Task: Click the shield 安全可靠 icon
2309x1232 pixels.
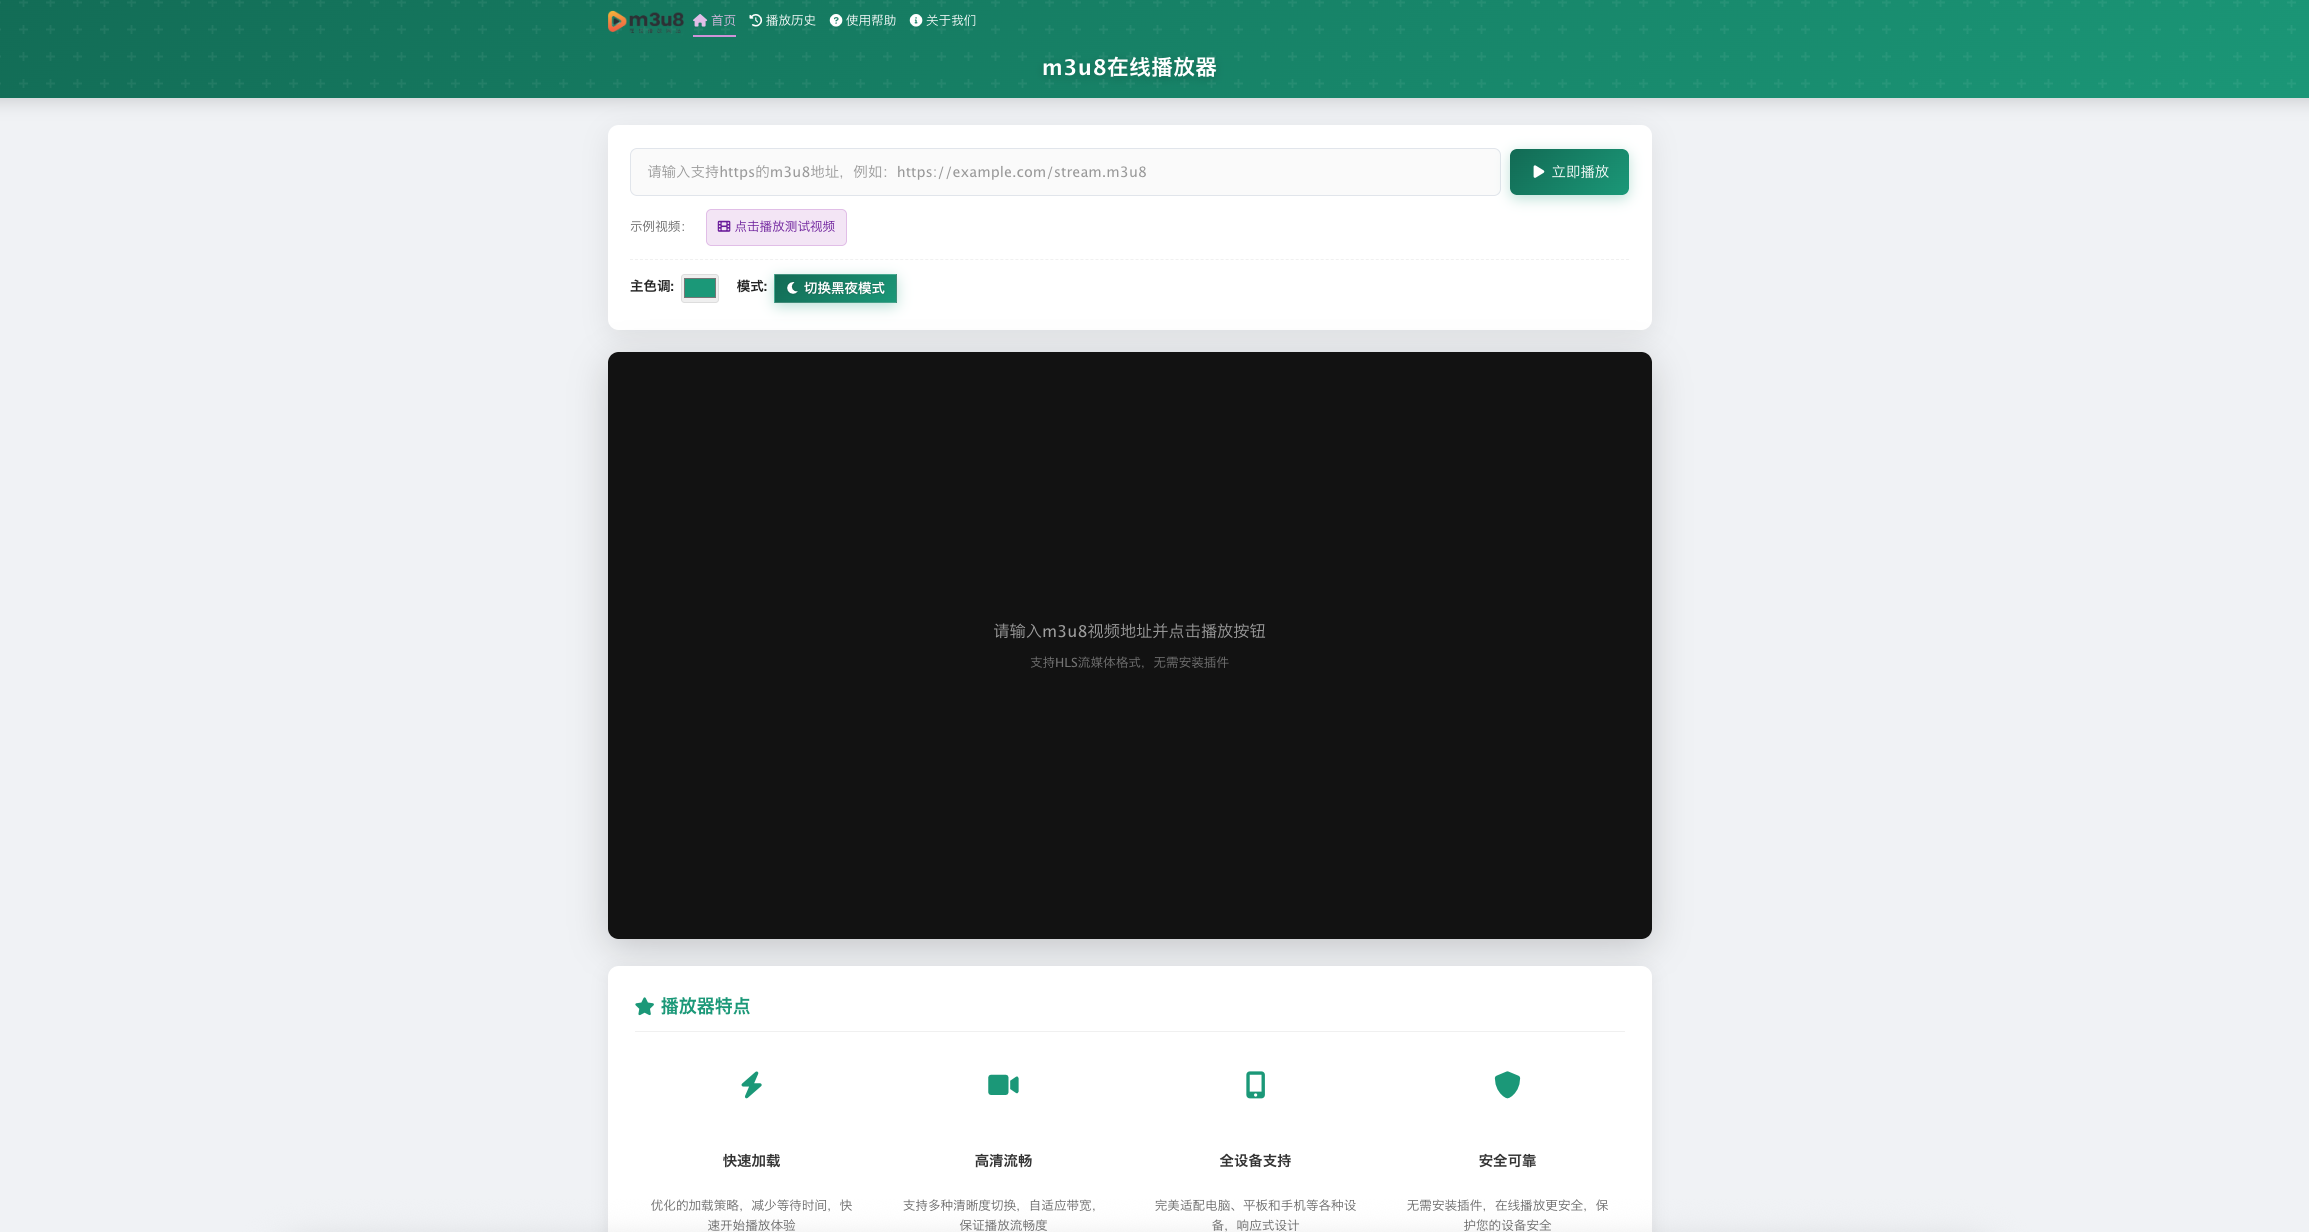Action: 1507,1085
